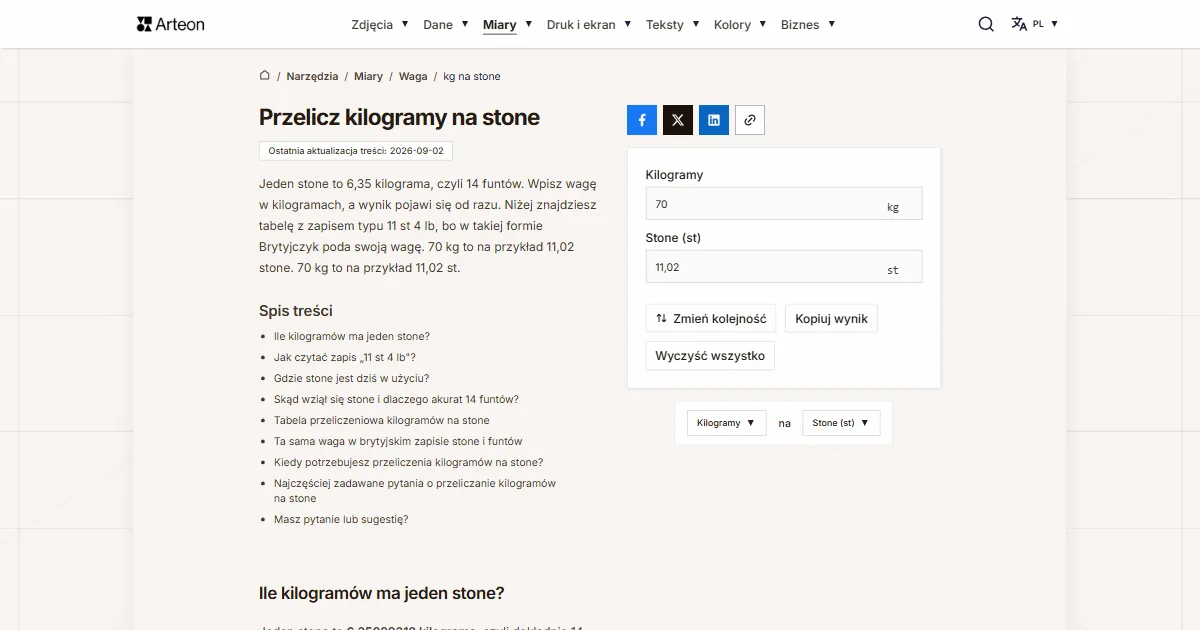Open the language translate icon
Screen dimensions: 1200x630
tap(1019, 24)
